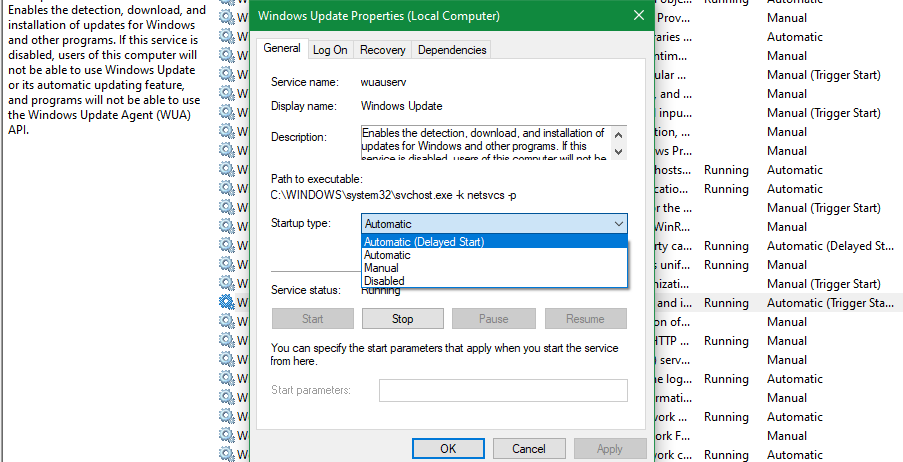Select the Automatic entry in the open dropdown list
The height and width of the screenshot is (462, 903).
click(494, 255)
